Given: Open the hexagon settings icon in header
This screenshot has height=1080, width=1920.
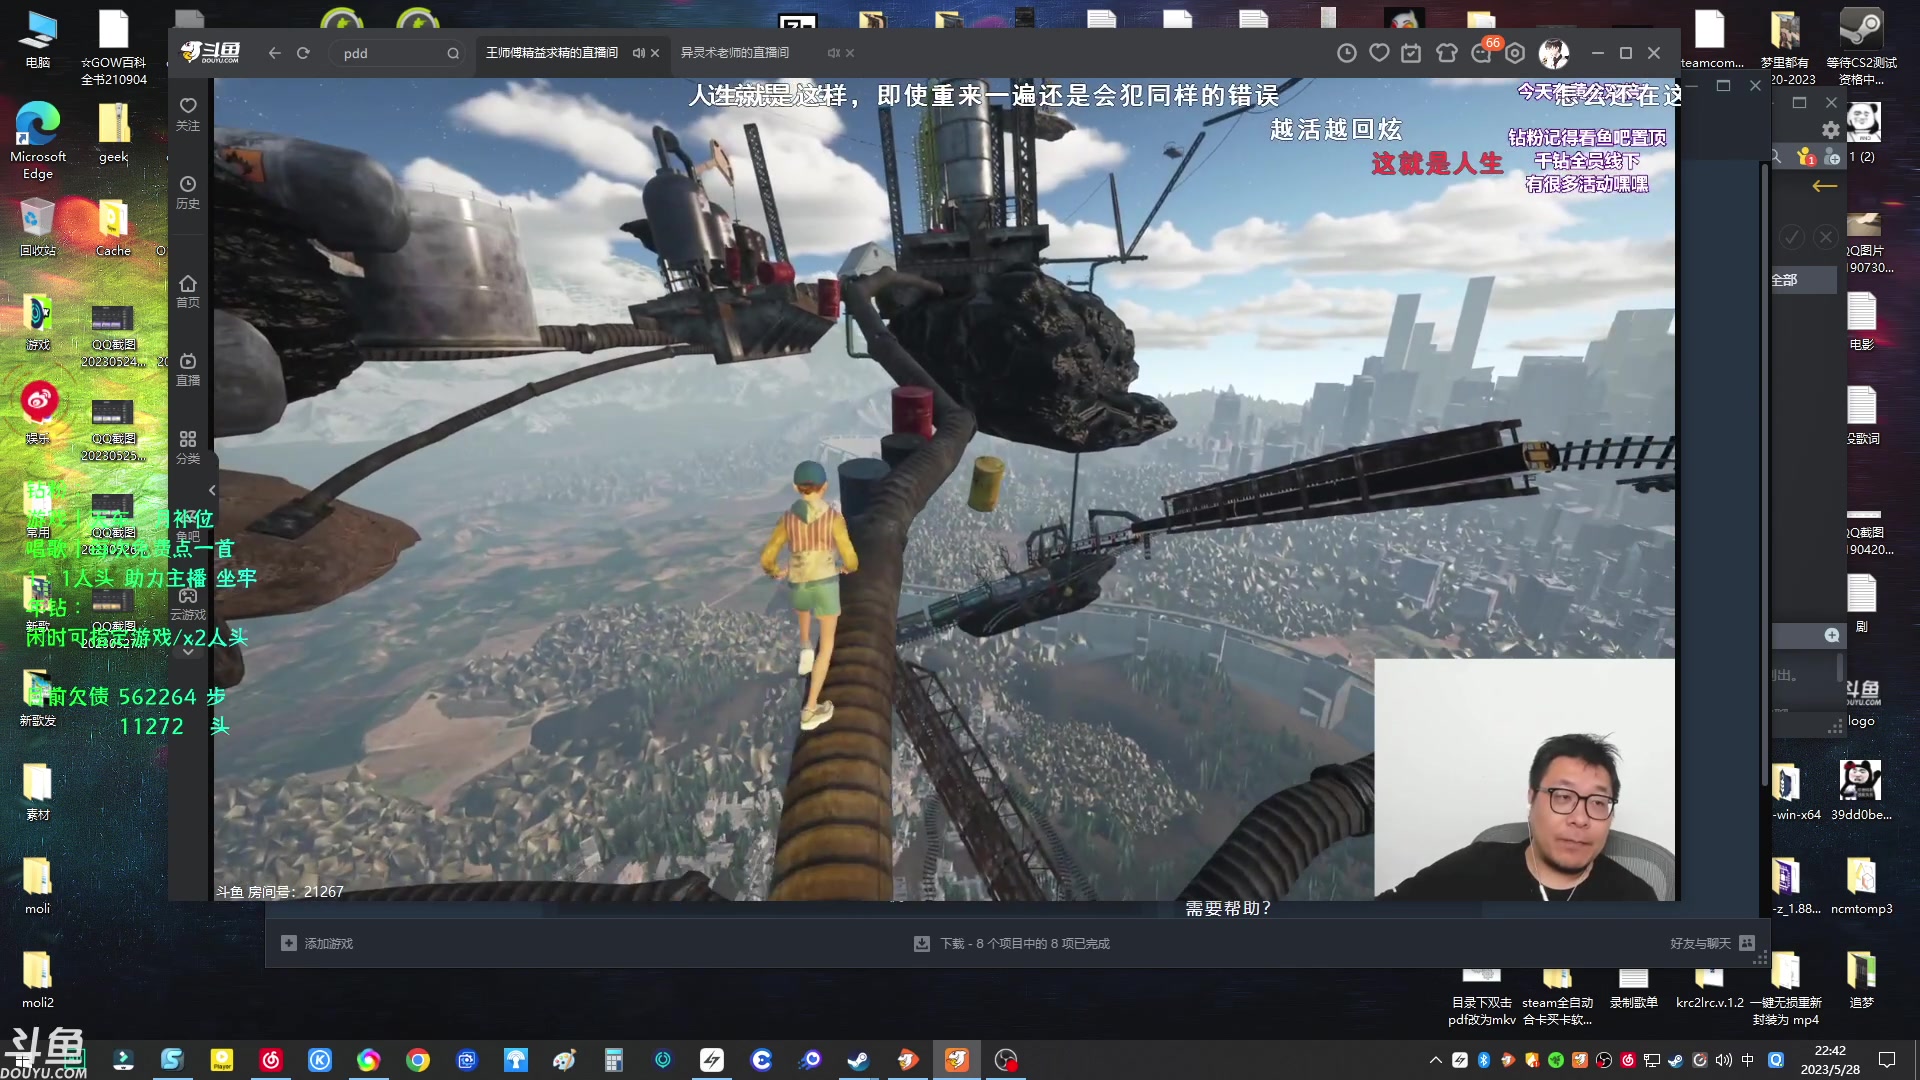Looking at the screenshot, I should pos(1515,53).
